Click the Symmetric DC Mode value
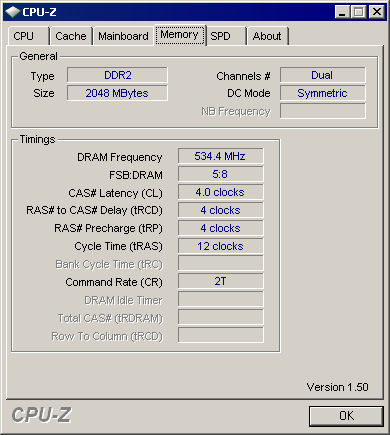 pyautogui.click(x=322, y=93)
